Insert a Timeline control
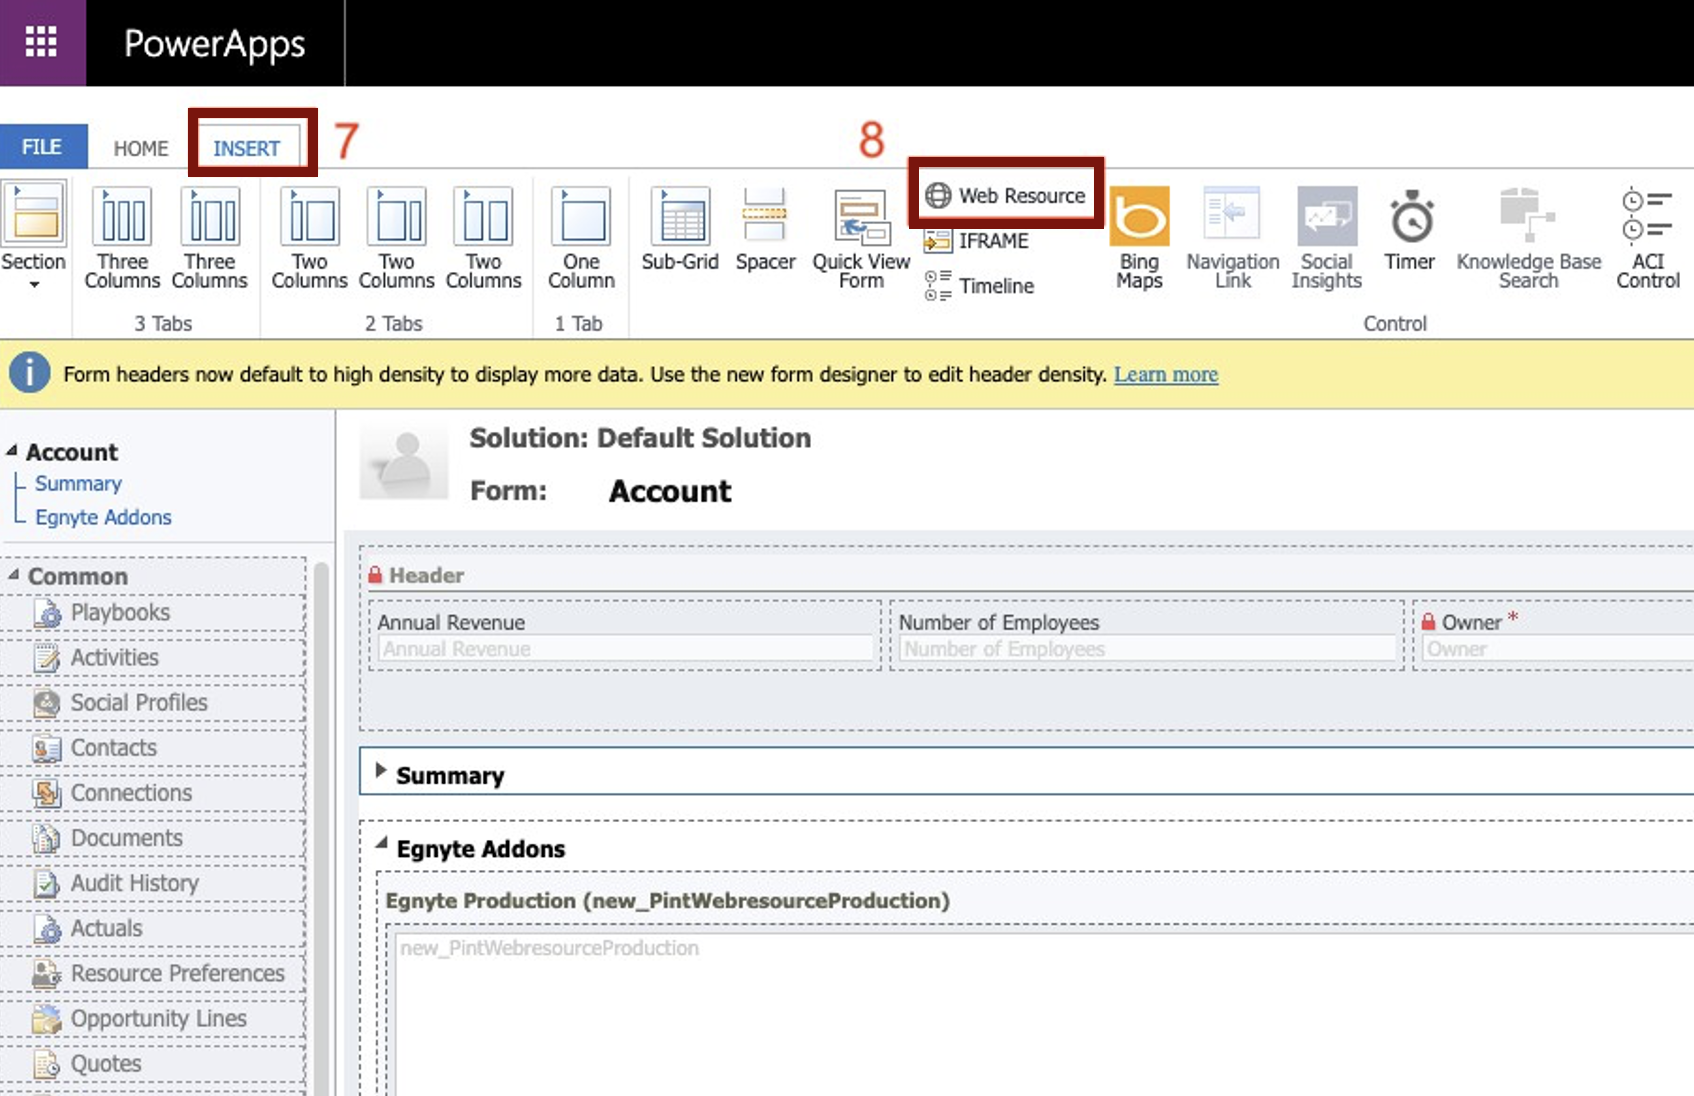1694x1096 pixels. pos(979,286)
